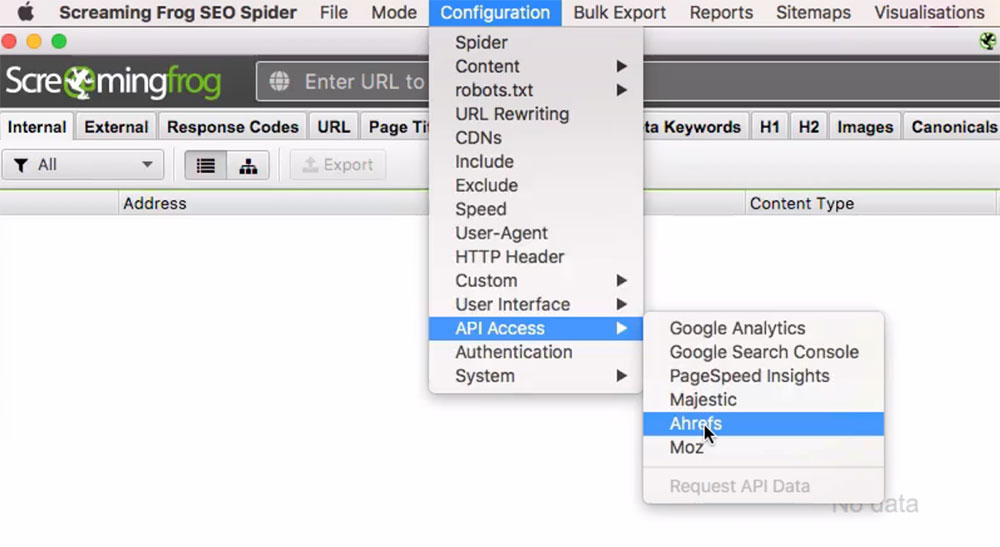Open the Reports menu
The image size is (1000, 547).
(x=721, y=12)
